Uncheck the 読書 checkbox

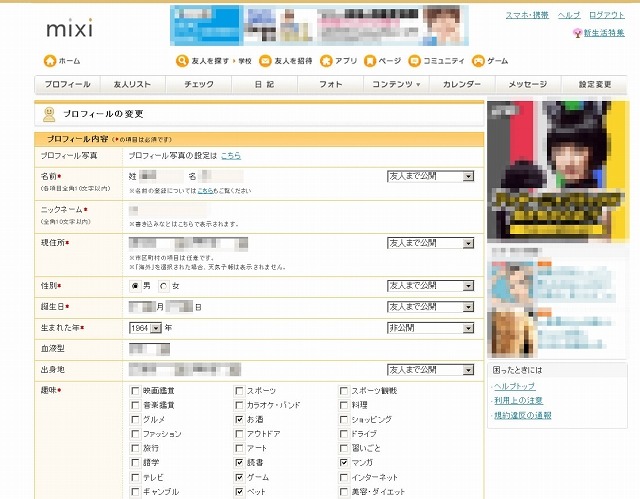click(239, 463)
